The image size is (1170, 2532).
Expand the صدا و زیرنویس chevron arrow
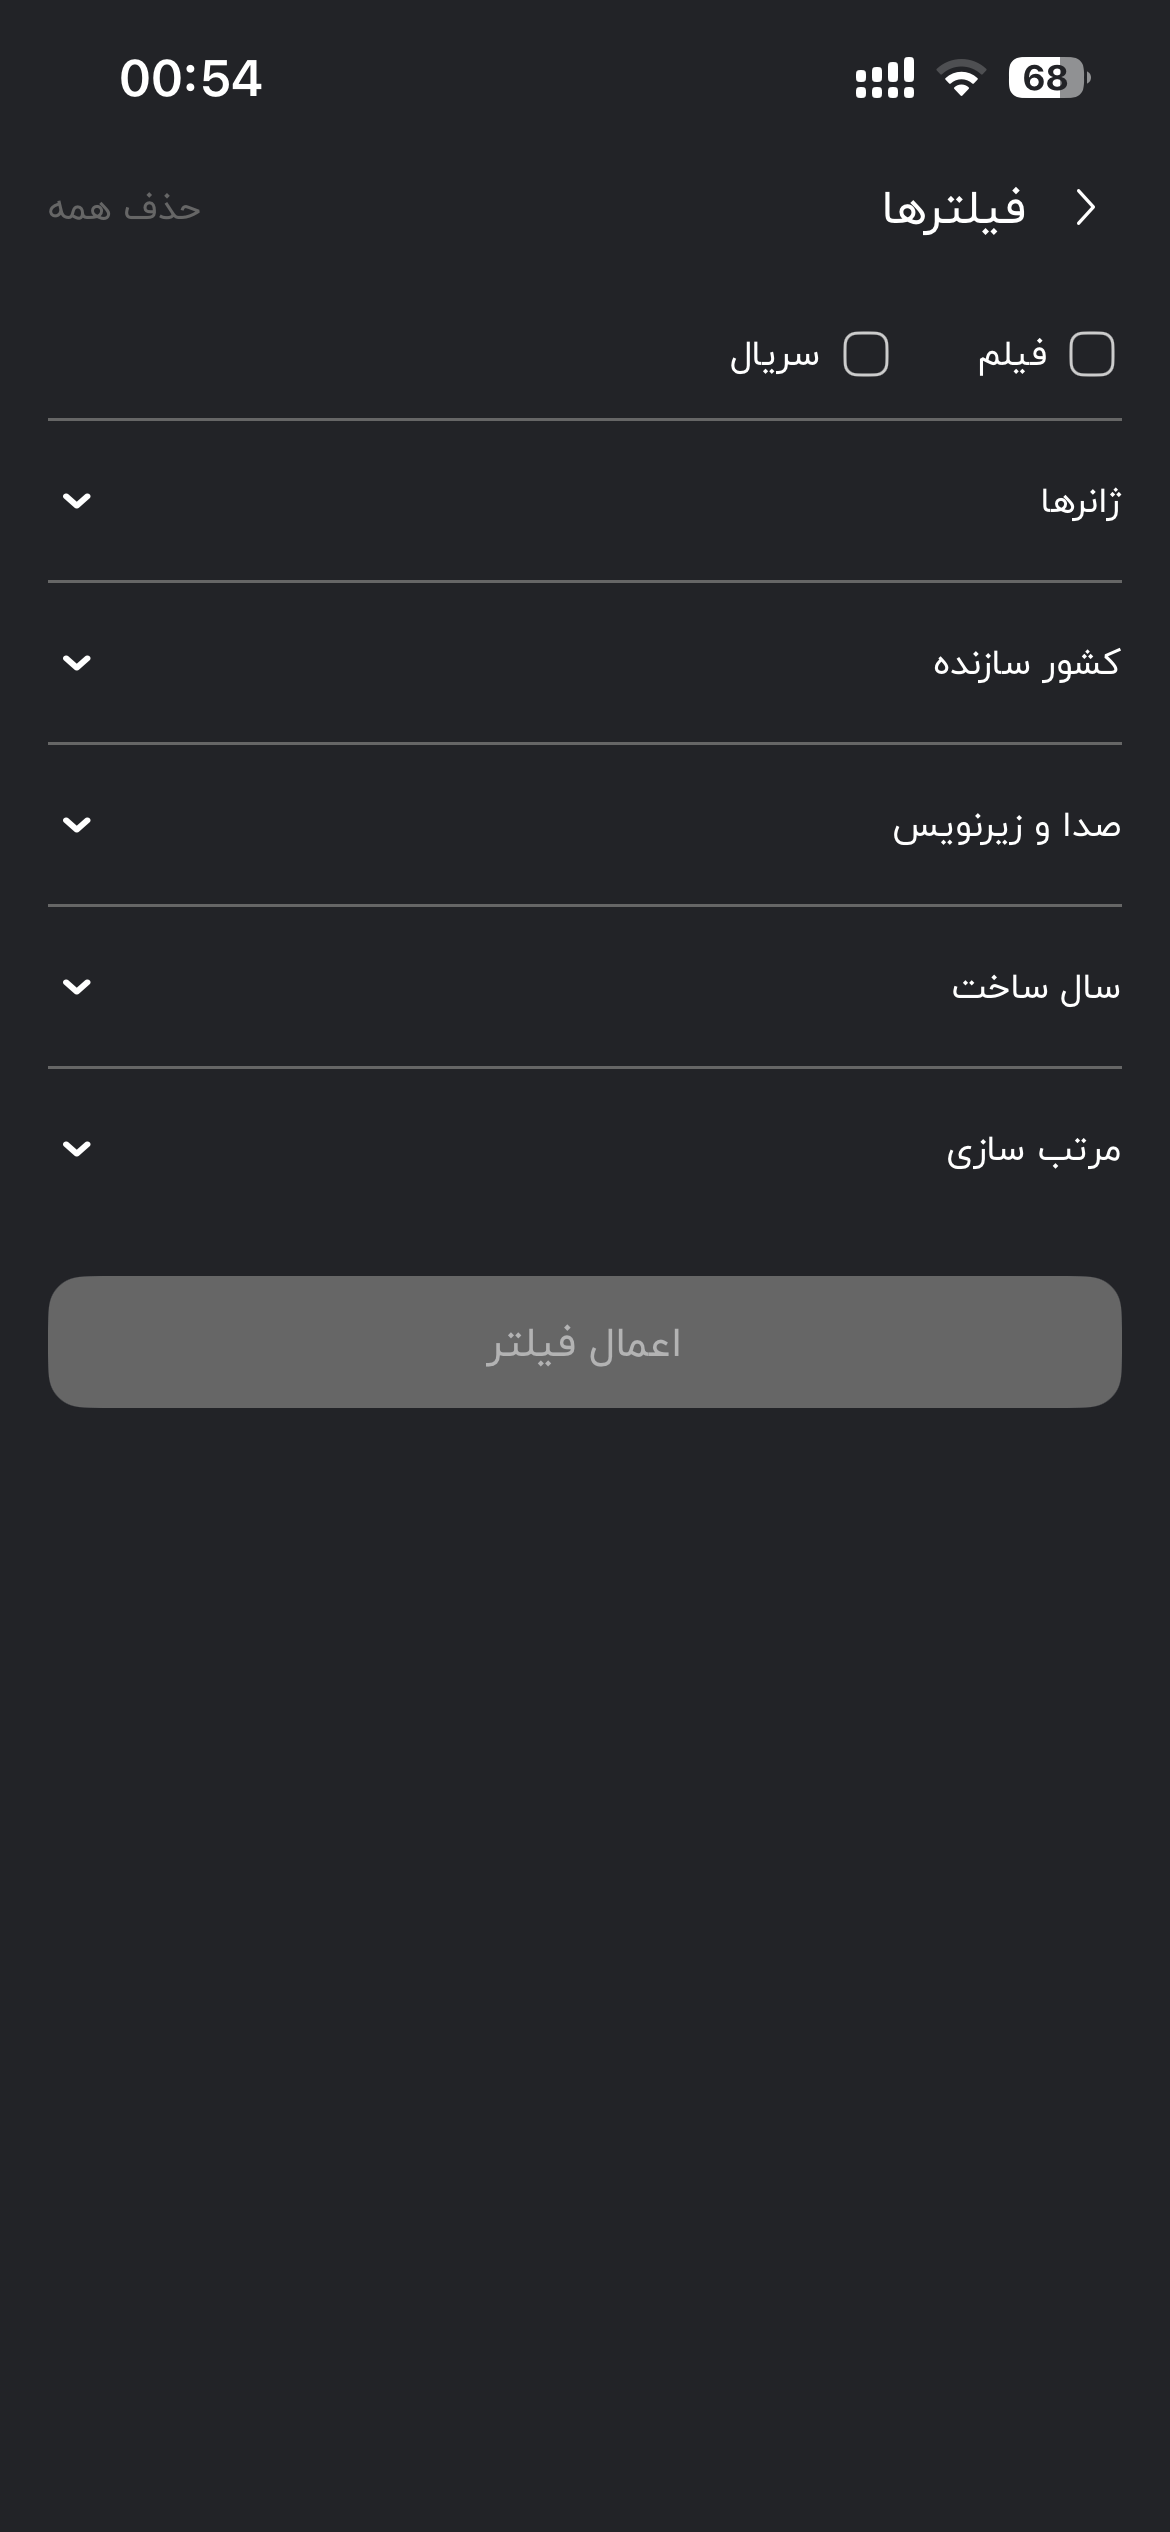(77, 825)
